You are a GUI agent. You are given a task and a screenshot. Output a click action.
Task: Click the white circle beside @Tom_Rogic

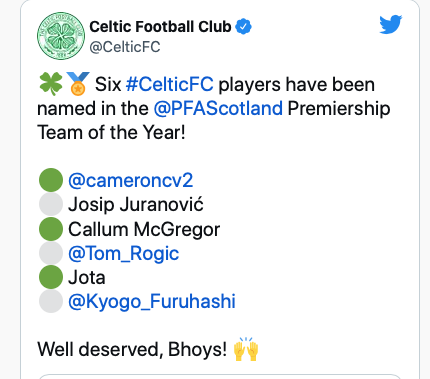tap(51, 253)
